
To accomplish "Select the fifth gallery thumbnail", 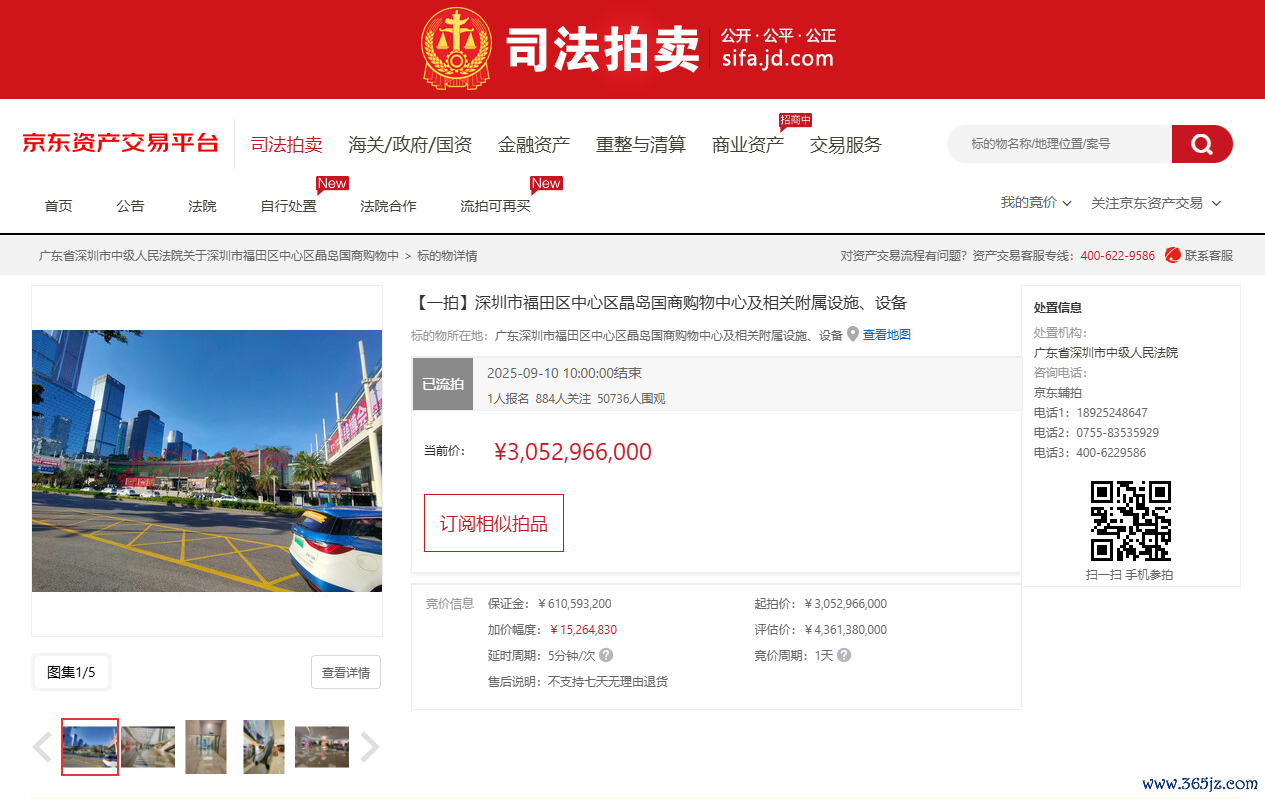I will click(322, 747).
